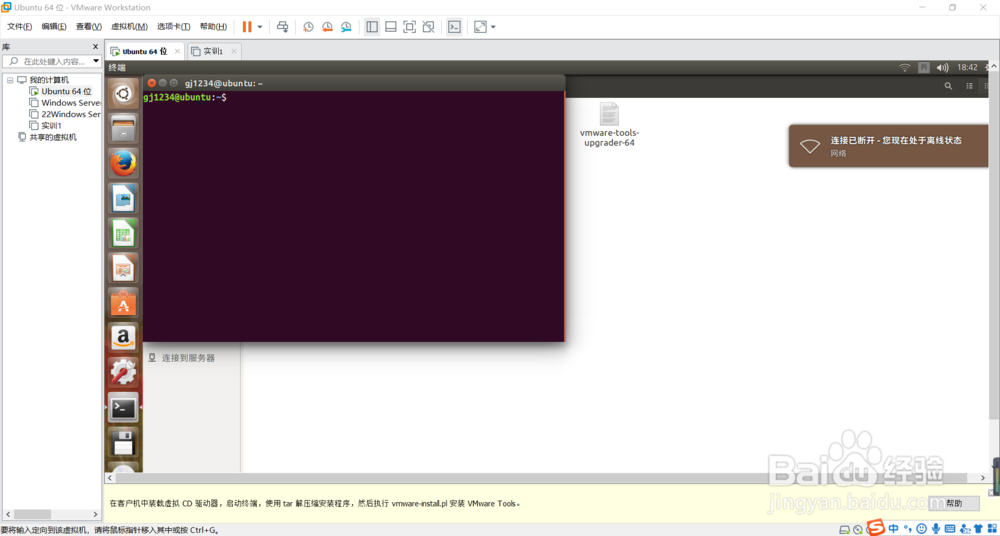Toggle the library sidebar view
The width and height of the screenshot is (1000, 536).
372,27
